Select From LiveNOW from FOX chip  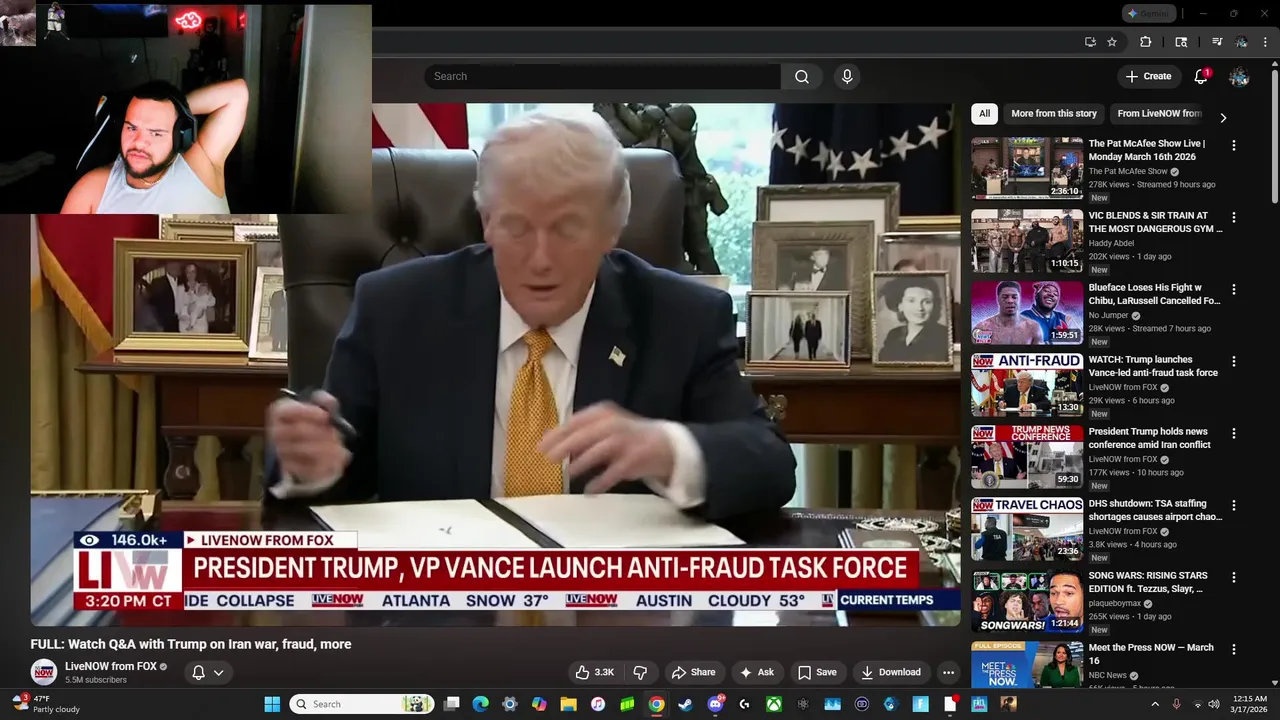(1159, 114)
